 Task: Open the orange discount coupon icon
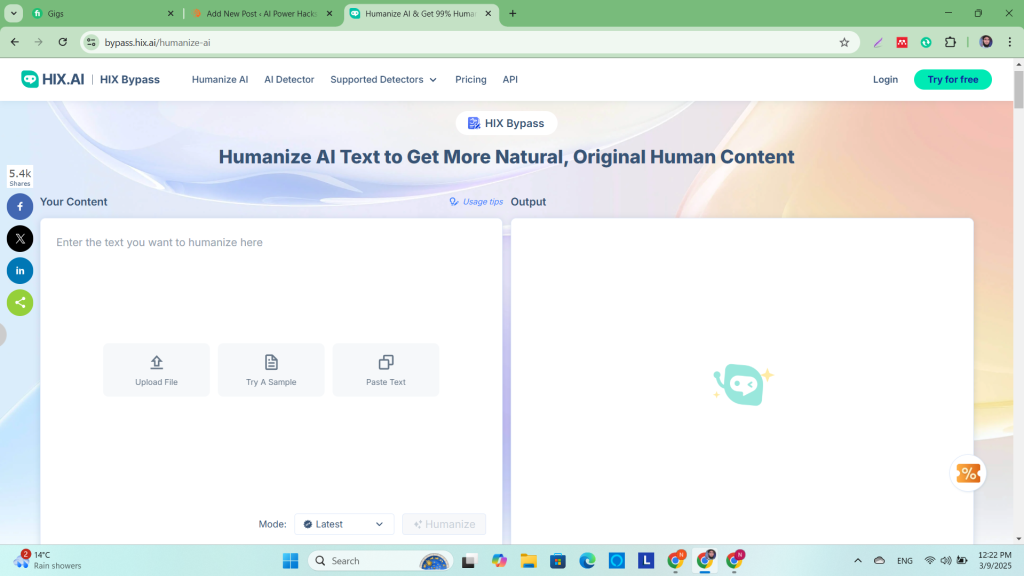point(968,473)
